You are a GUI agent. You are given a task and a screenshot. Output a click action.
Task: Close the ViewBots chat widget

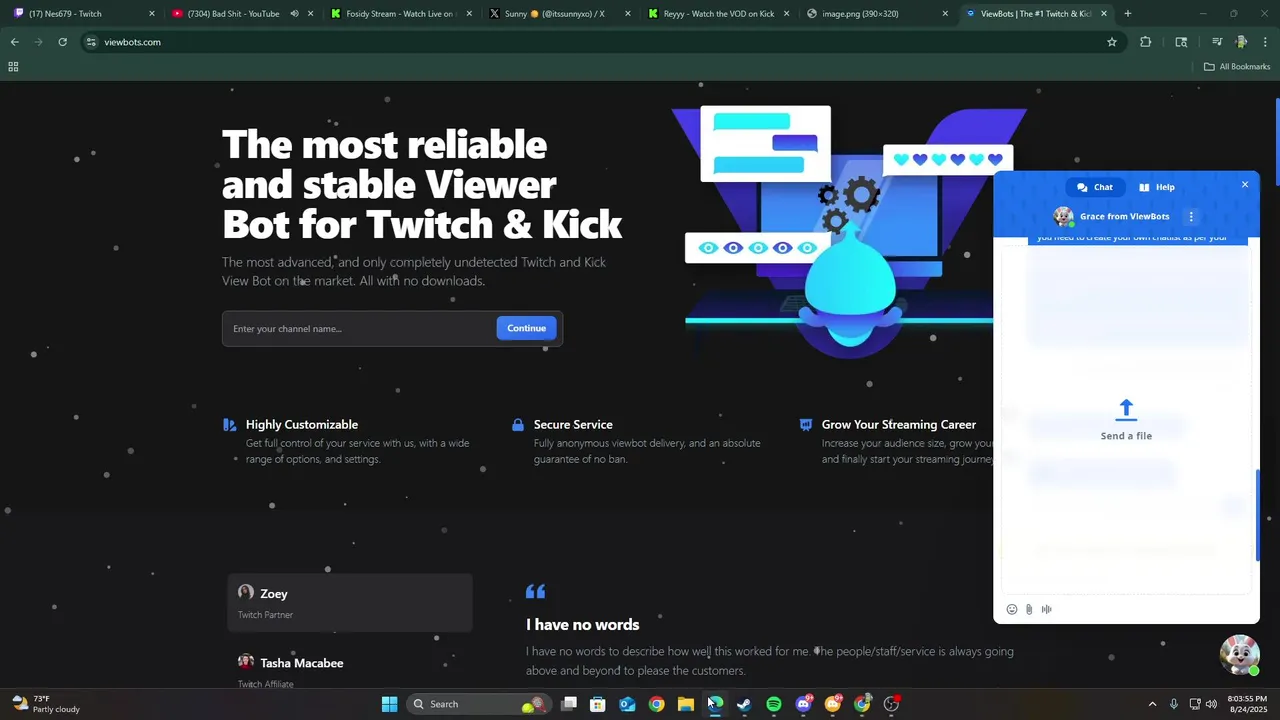point(1245,184)
